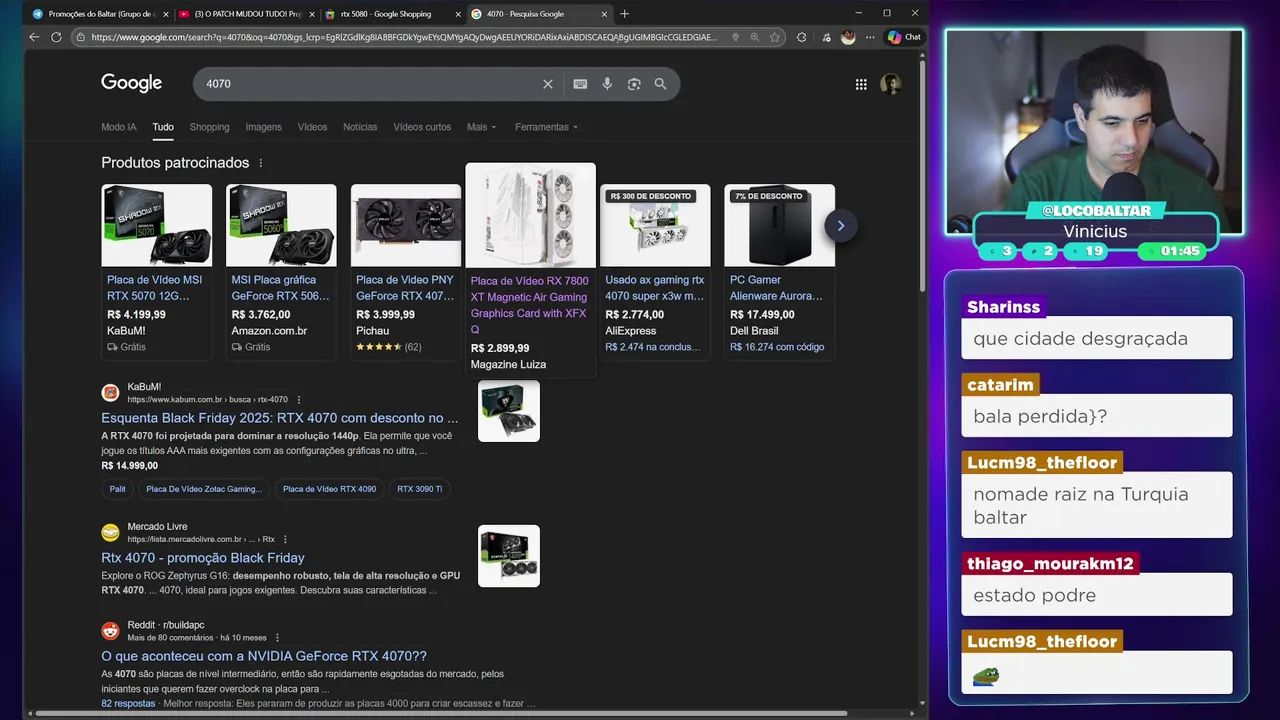Expand the Mais dropdown
The image size is (1280, 720).
pos(480,127)
